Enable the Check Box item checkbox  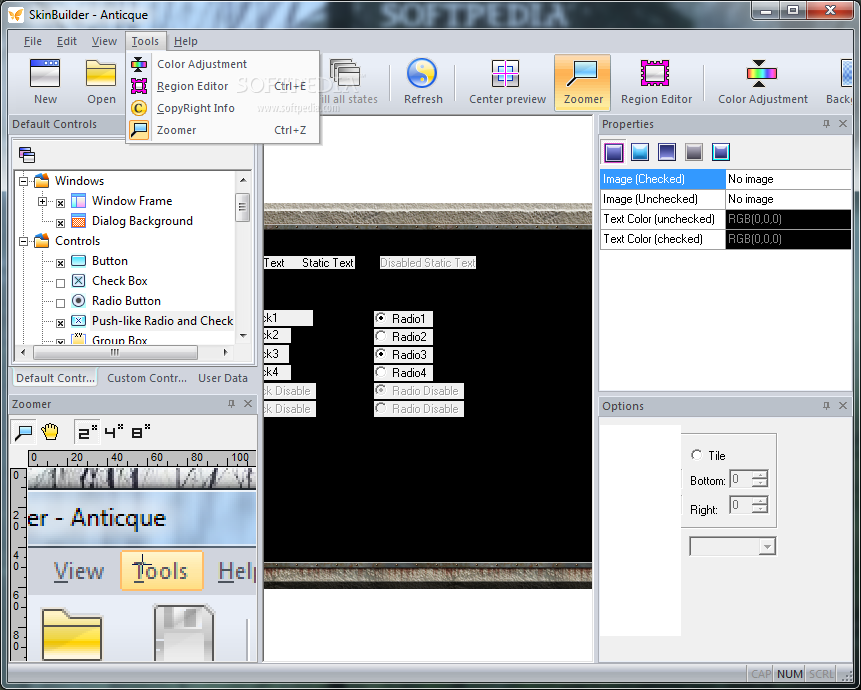(x=60, y=283)
